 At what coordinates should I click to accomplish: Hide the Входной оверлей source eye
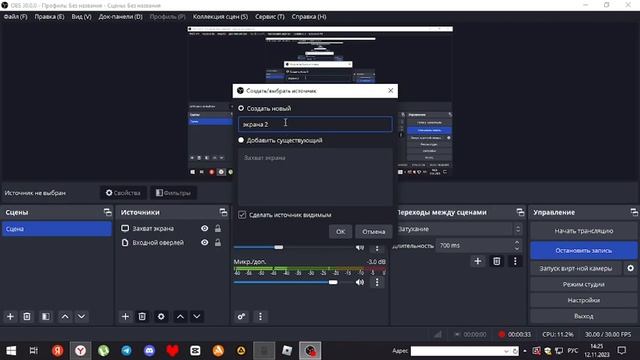tap(204, 242)
